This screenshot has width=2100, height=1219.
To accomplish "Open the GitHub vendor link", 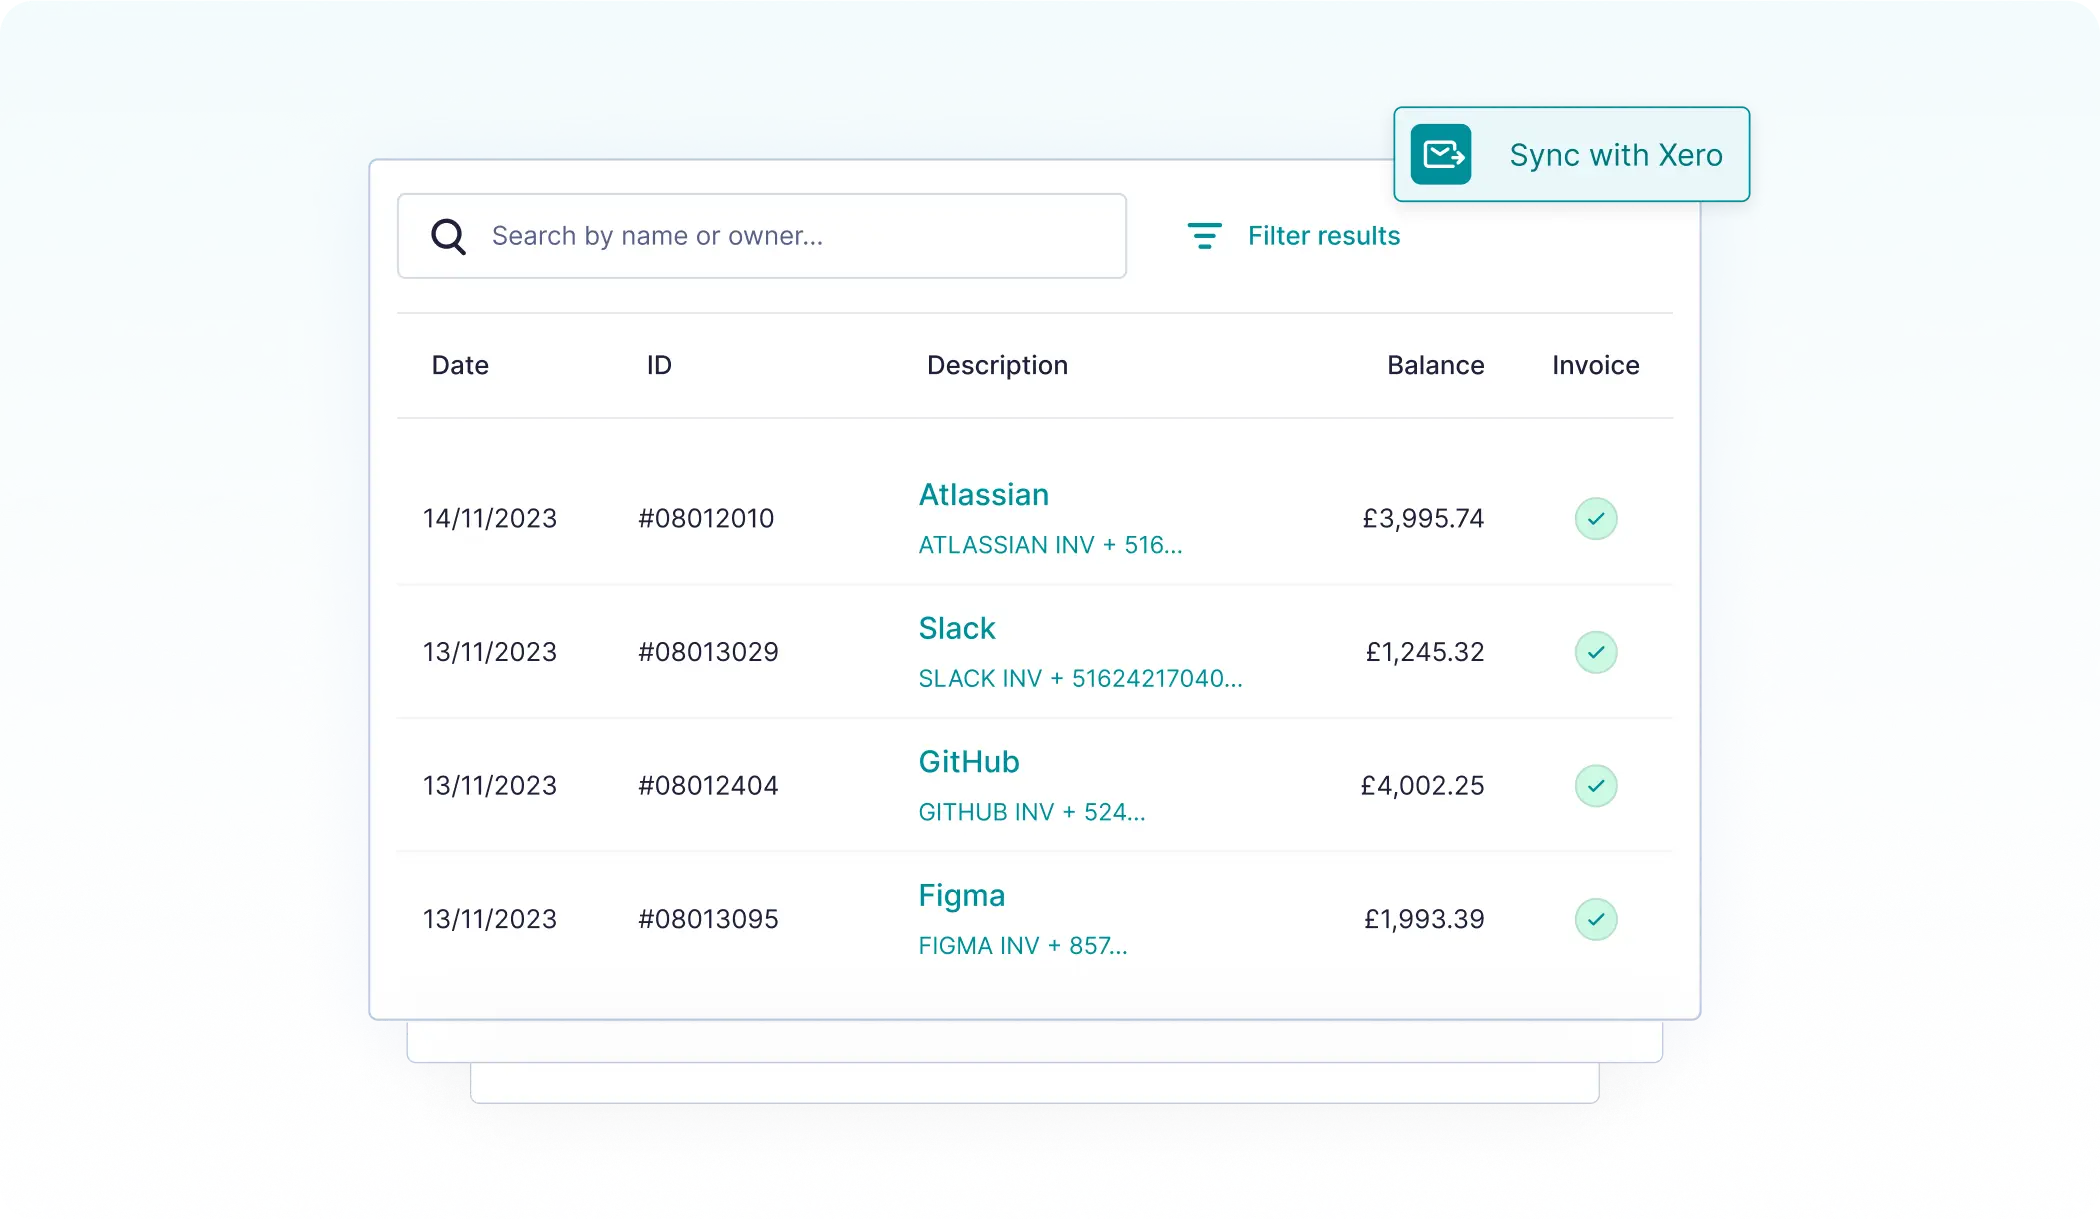I will 968,761.
